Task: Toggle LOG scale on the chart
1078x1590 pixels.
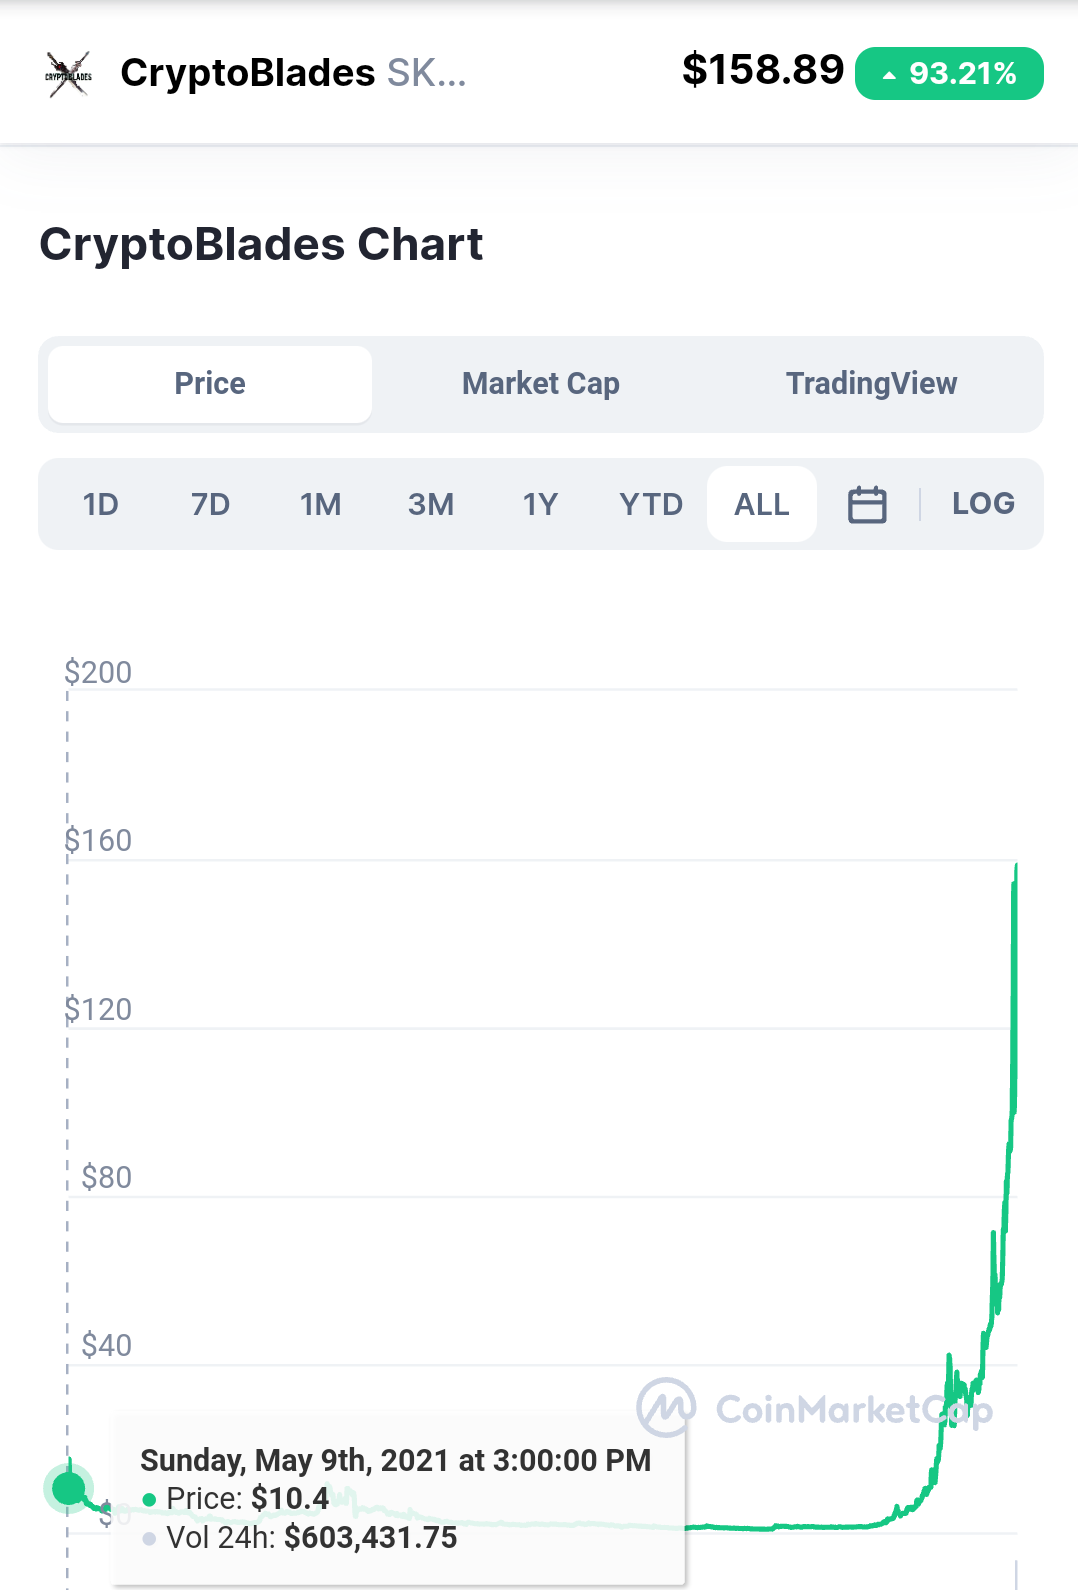Action: click(x=983, y=503)
